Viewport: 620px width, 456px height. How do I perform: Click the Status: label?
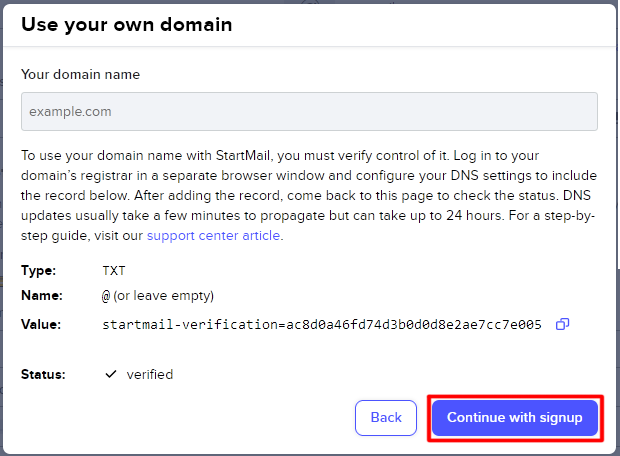[43, 374]
